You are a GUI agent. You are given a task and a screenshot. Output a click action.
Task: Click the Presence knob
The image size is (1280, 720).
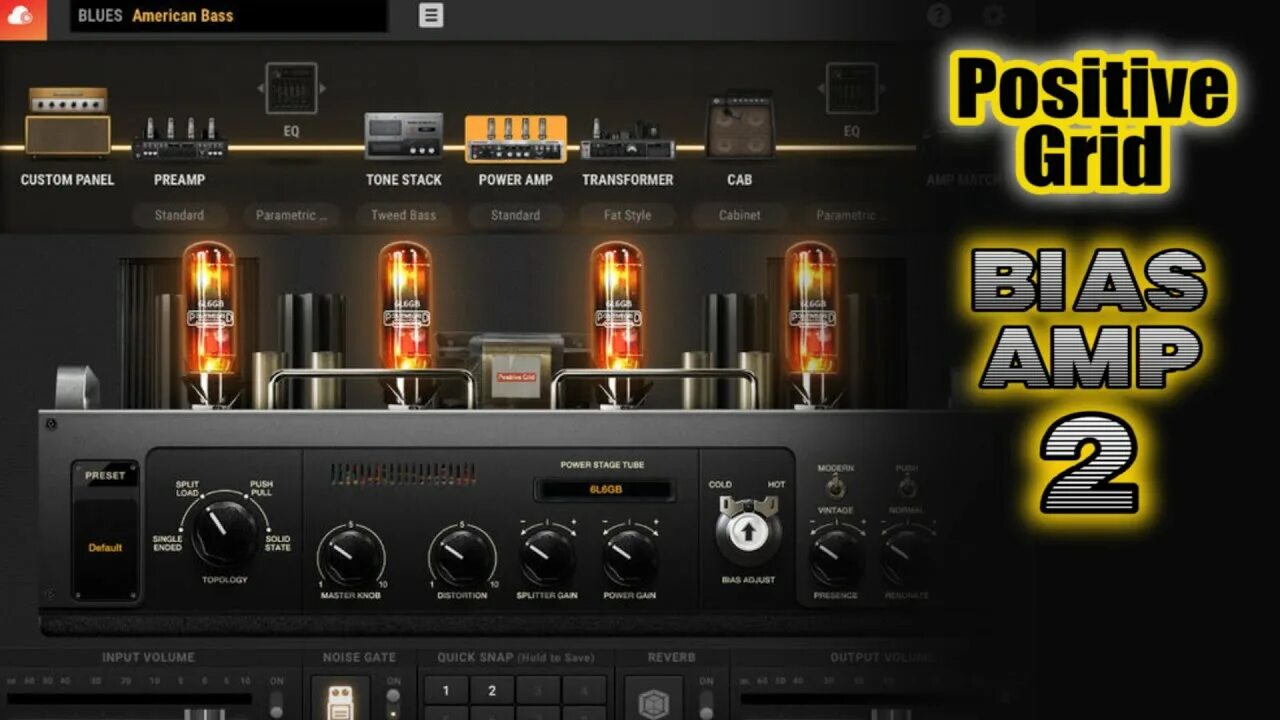836,557
